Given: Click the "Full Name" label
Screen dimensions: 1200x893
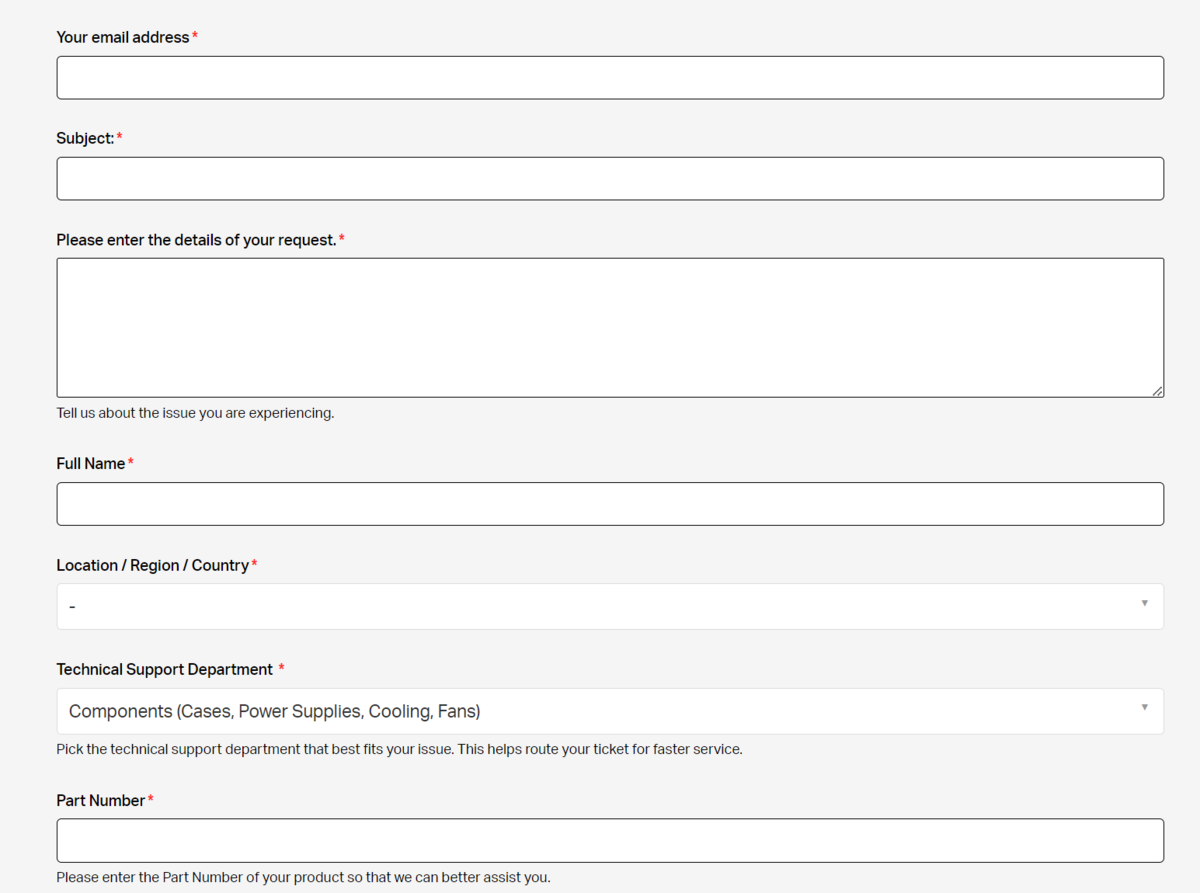Looking at the screenshot, I should 91,464.
